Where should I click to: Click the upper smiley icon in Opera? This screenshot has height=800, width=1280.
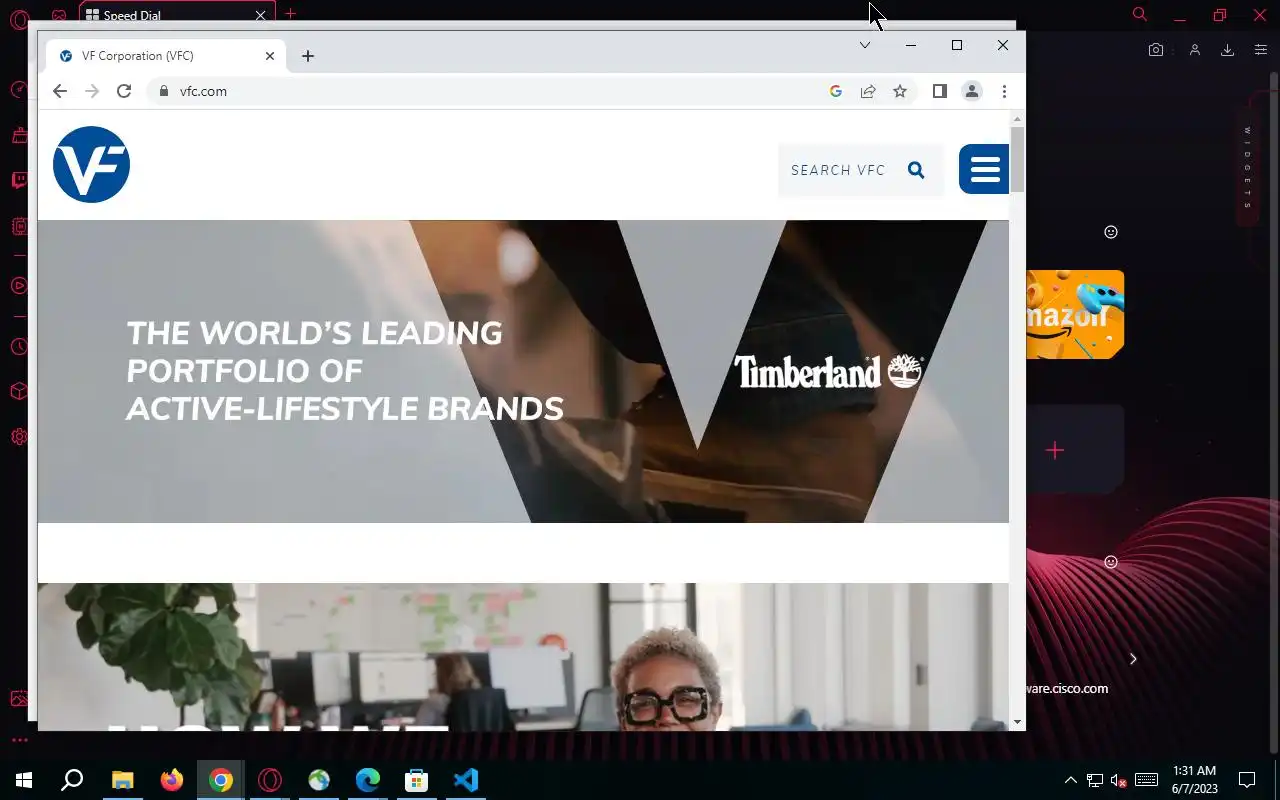pyautogui.click(x=1110, y=232)
